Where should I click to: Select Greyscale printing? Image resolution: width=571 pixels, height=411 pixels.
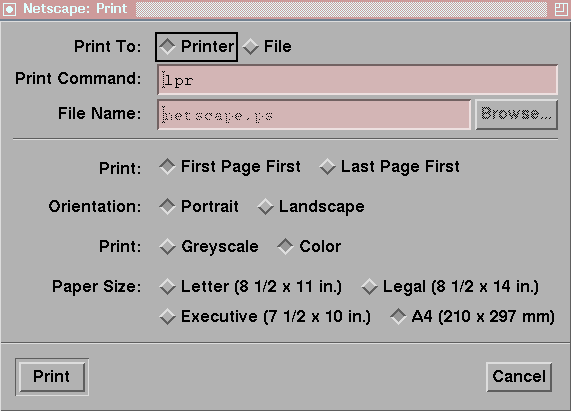point(209,246)
